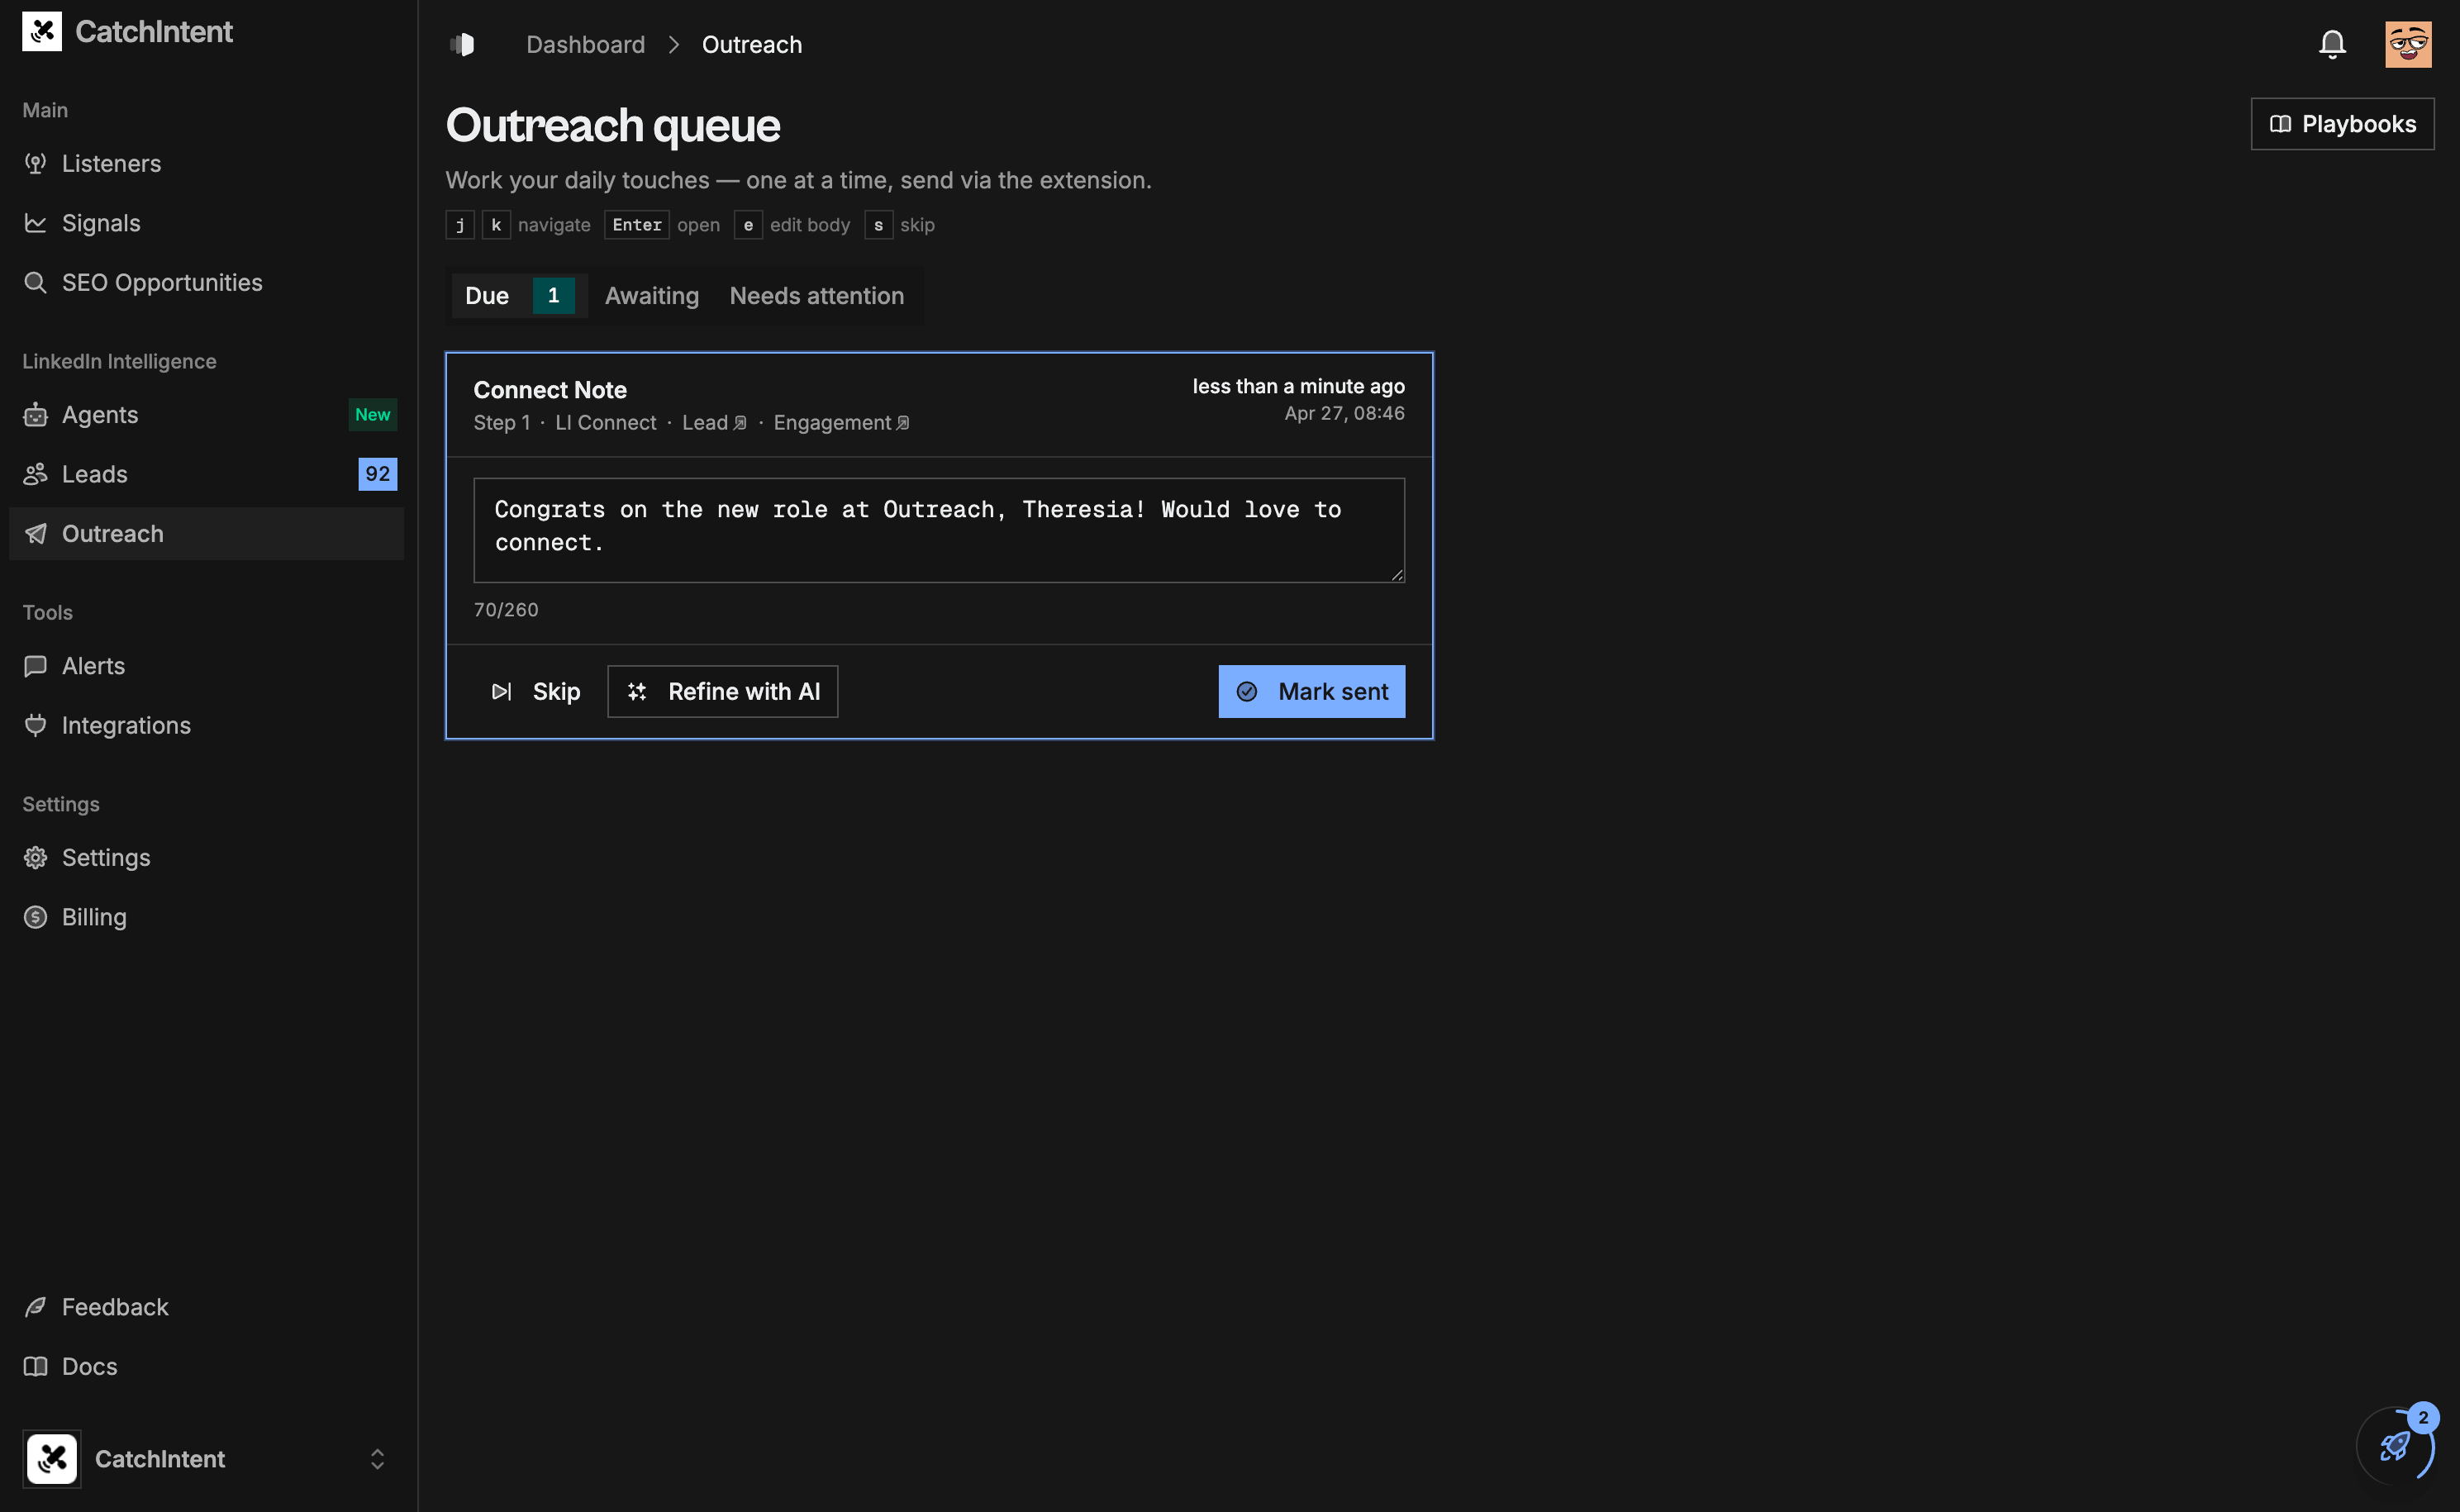
Task: Click inside the connect note message textarea
Action: [938, 530]
